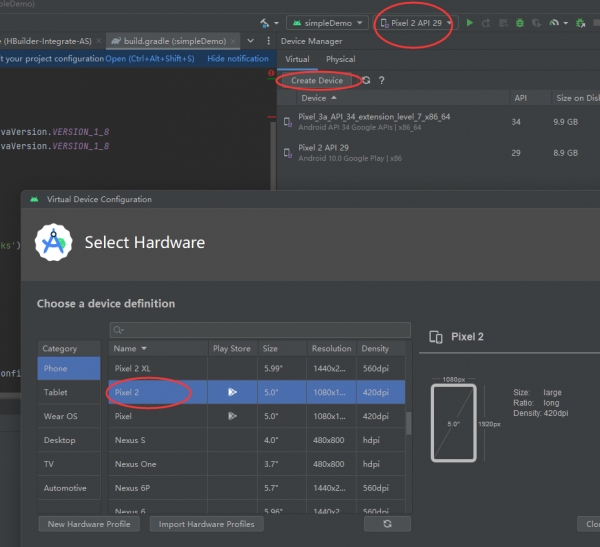The width and height of the screenshot is (600, 547).
Task: Open Device Manager help question mark
Action: pos(382,80)
